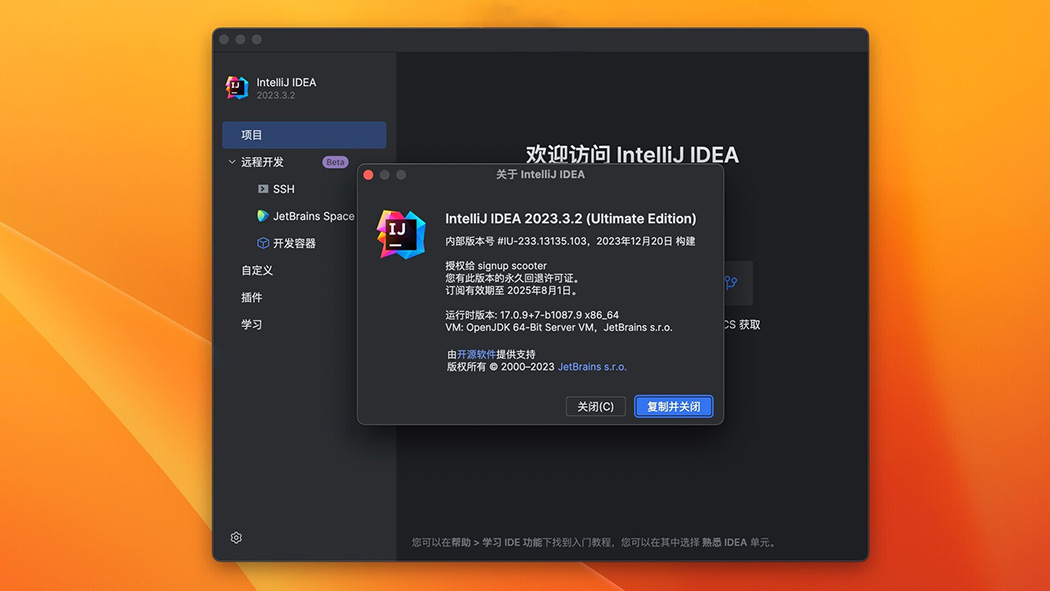Click the Beta badge next to 远程开发
1050x591 pixels.
[x=335, y=162]
